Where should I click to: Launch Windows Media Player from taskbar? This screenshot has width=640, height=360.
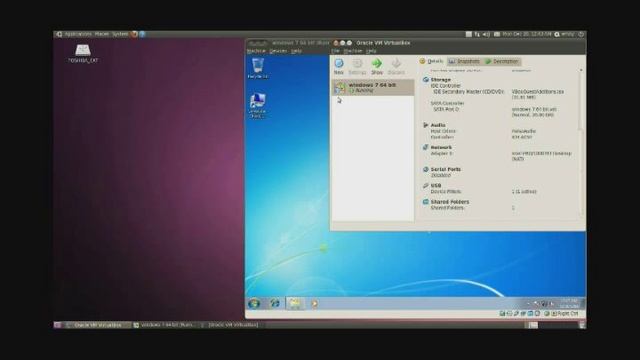(315, 303)
